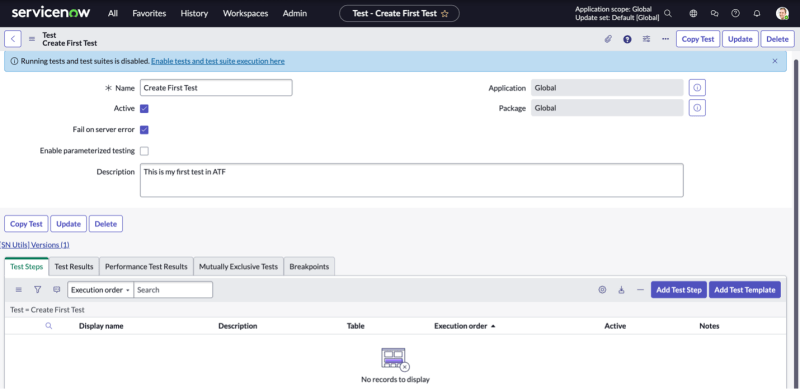800x391 pixels.
Task: Click the paperclip manage attachments icon
Action: [608, 39]
